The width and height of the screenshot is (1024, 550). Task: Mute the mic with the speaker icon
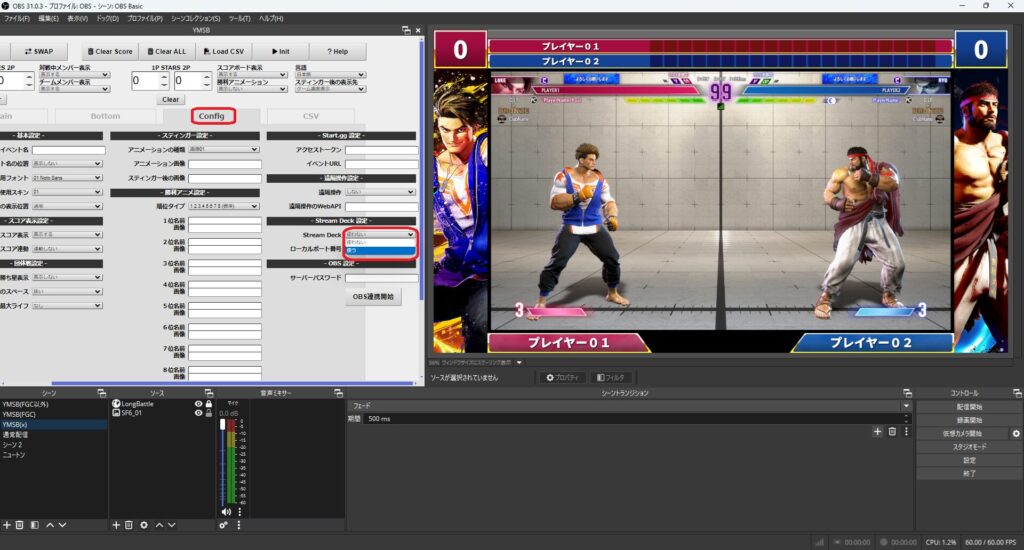226,512
